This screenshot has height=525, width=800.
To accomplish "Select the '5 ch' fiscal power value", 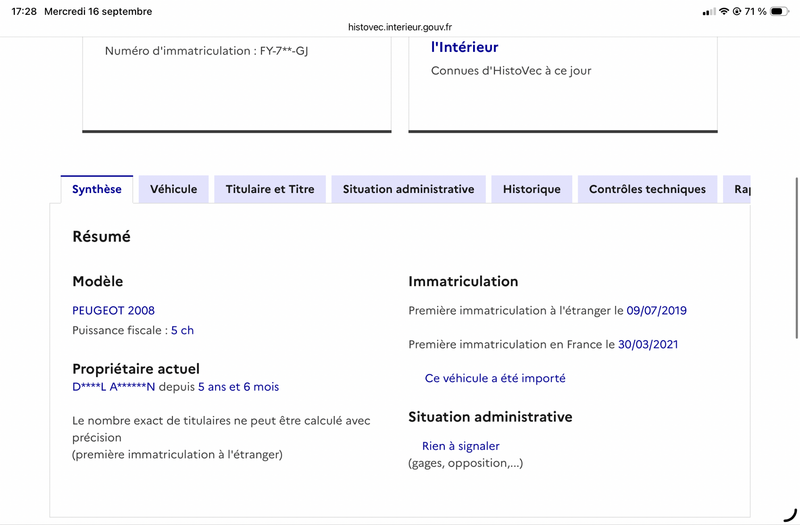I will pos(182,330).
